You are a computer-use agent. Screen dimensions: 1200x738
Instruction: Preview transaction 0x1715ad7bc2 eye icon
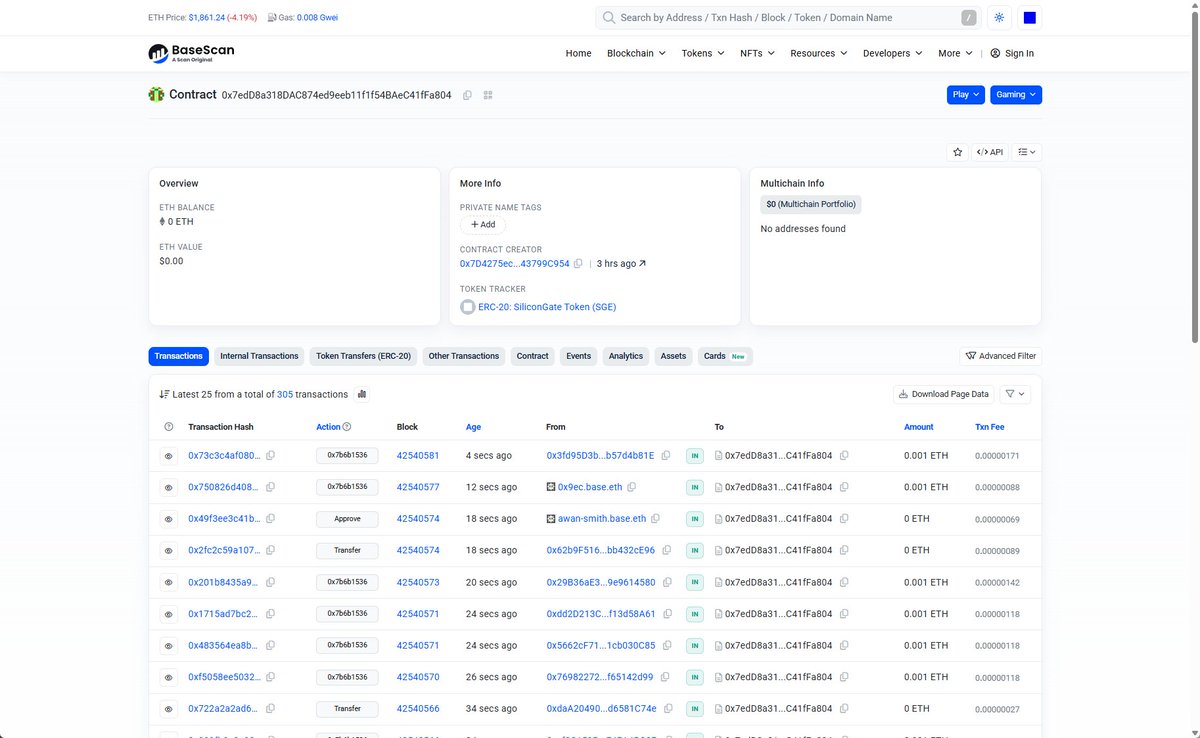(168, 614)
